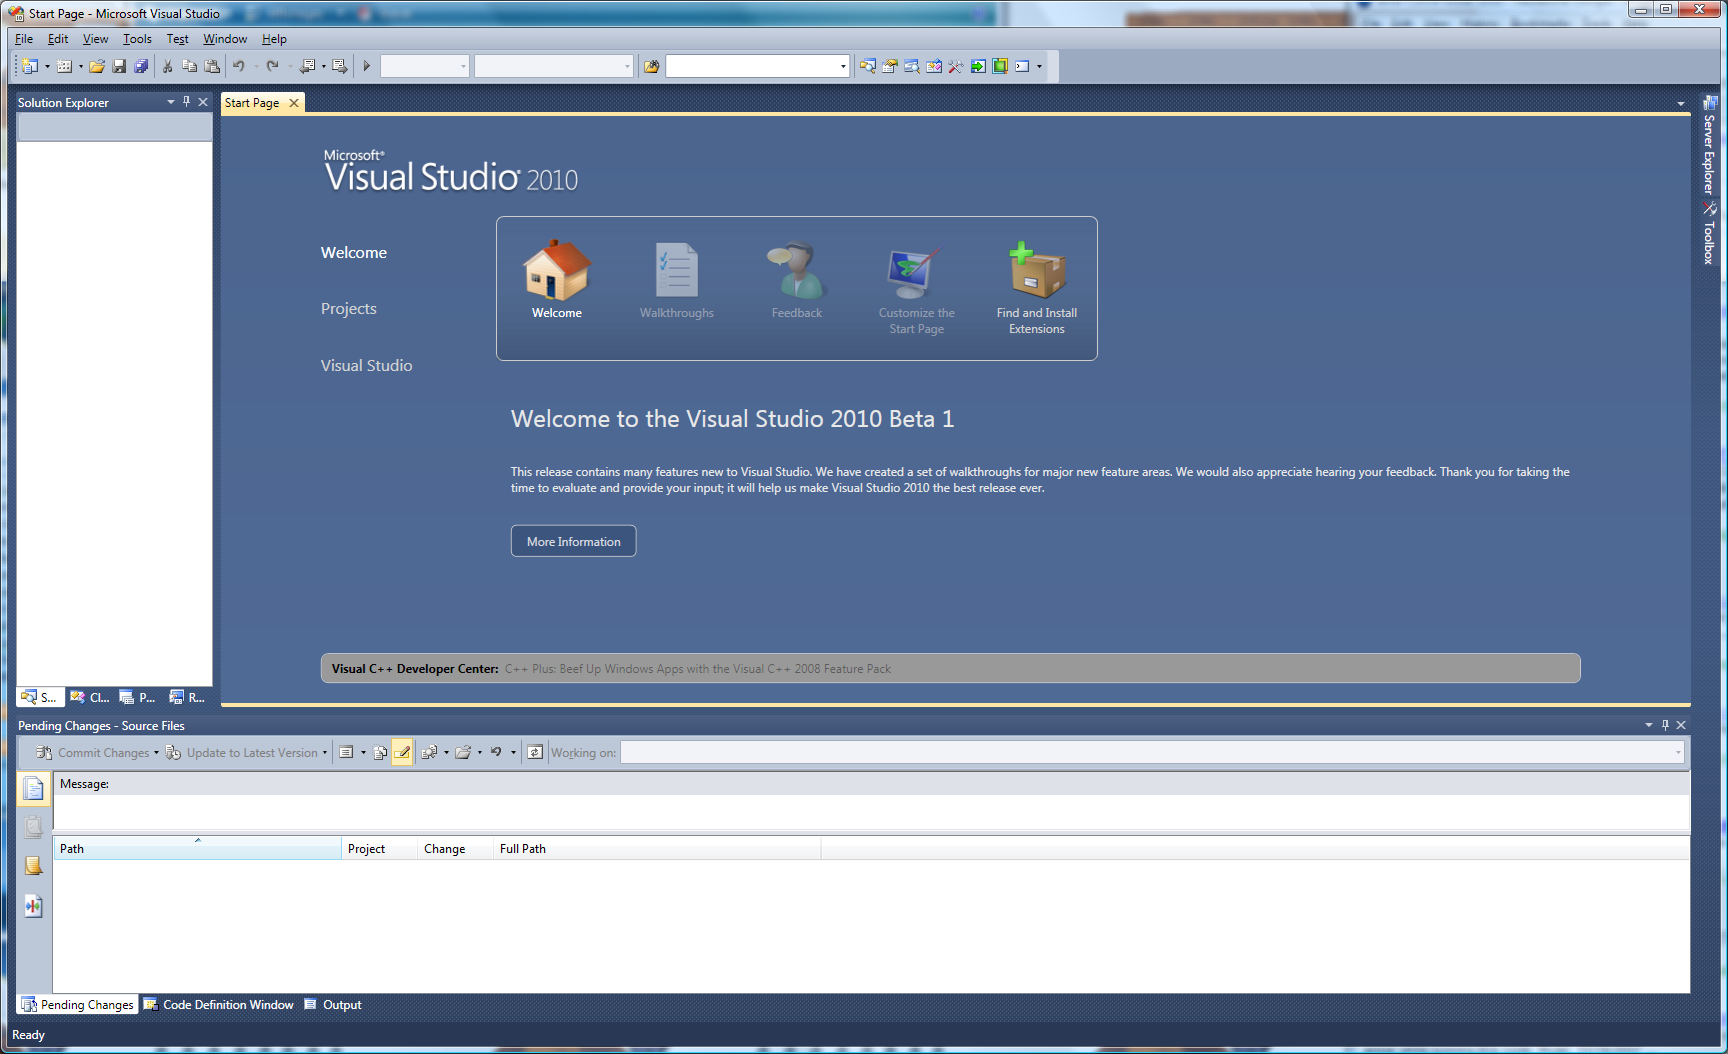Viewport: 1728px width, 1054px height.
Task: Open the File menu
Action: [24, 39]
